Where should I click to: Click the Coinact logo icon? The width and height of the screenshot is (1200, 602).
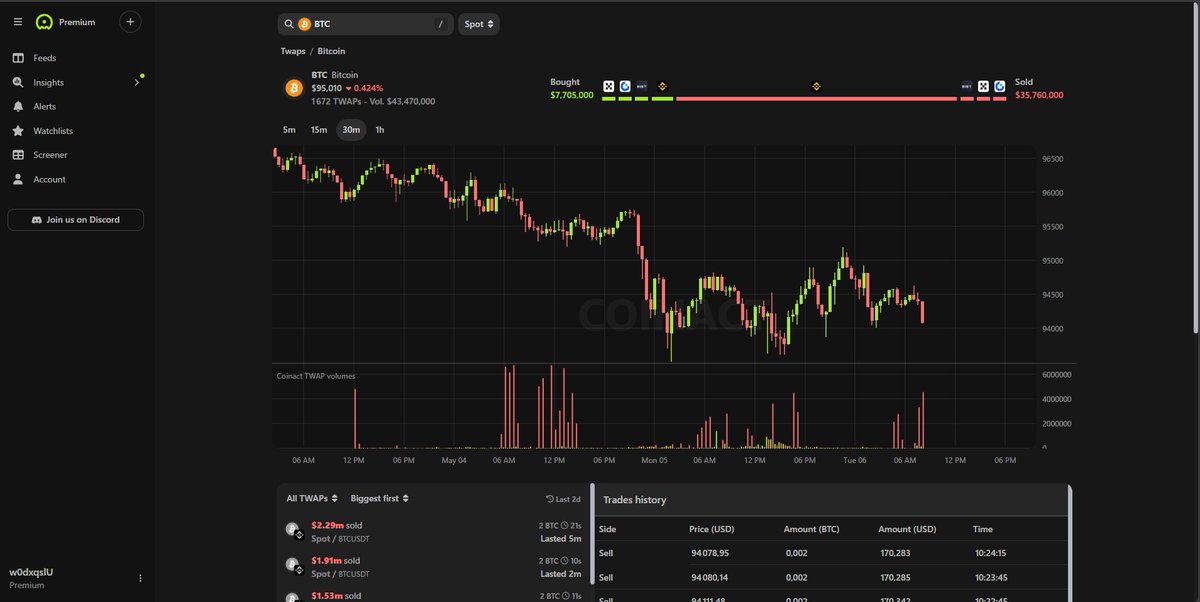point(43,22)
